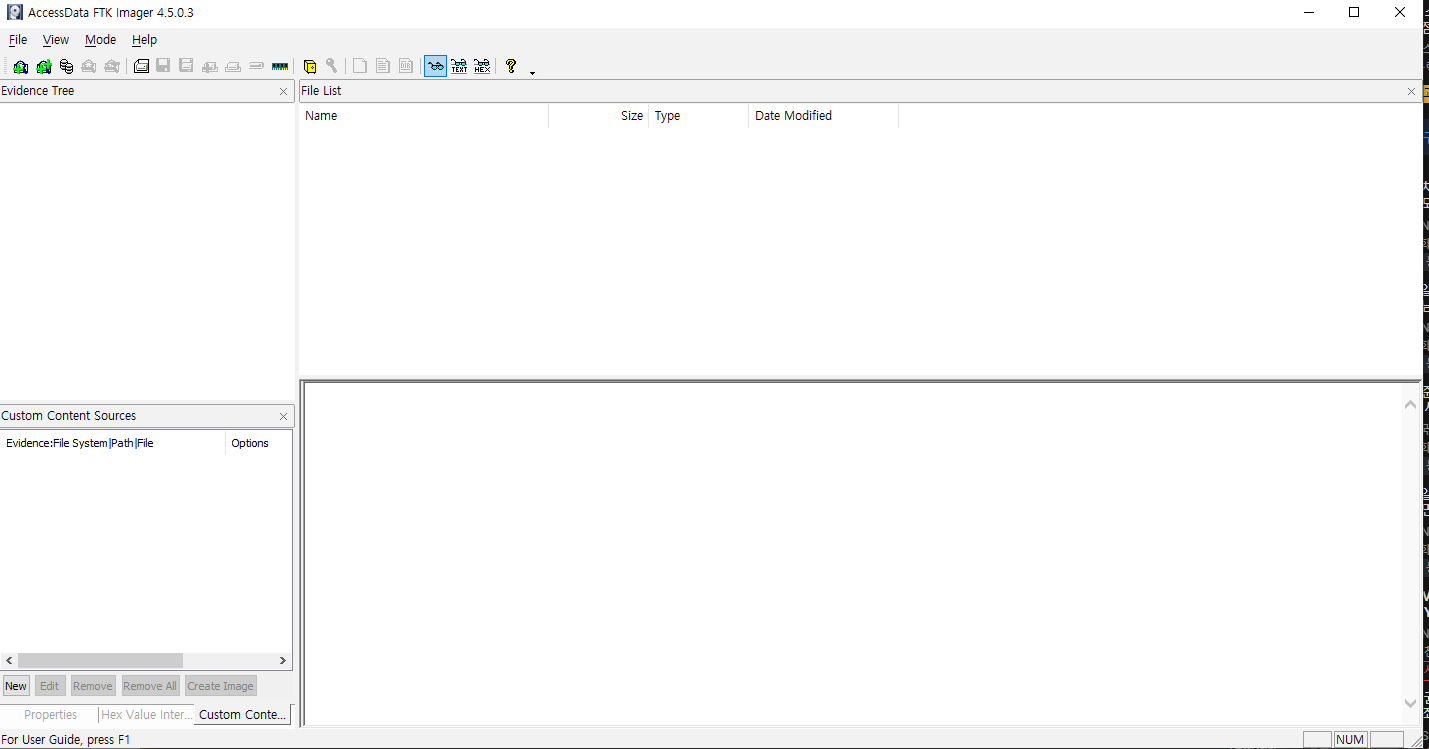Close the File List pane

[1411, 91]
